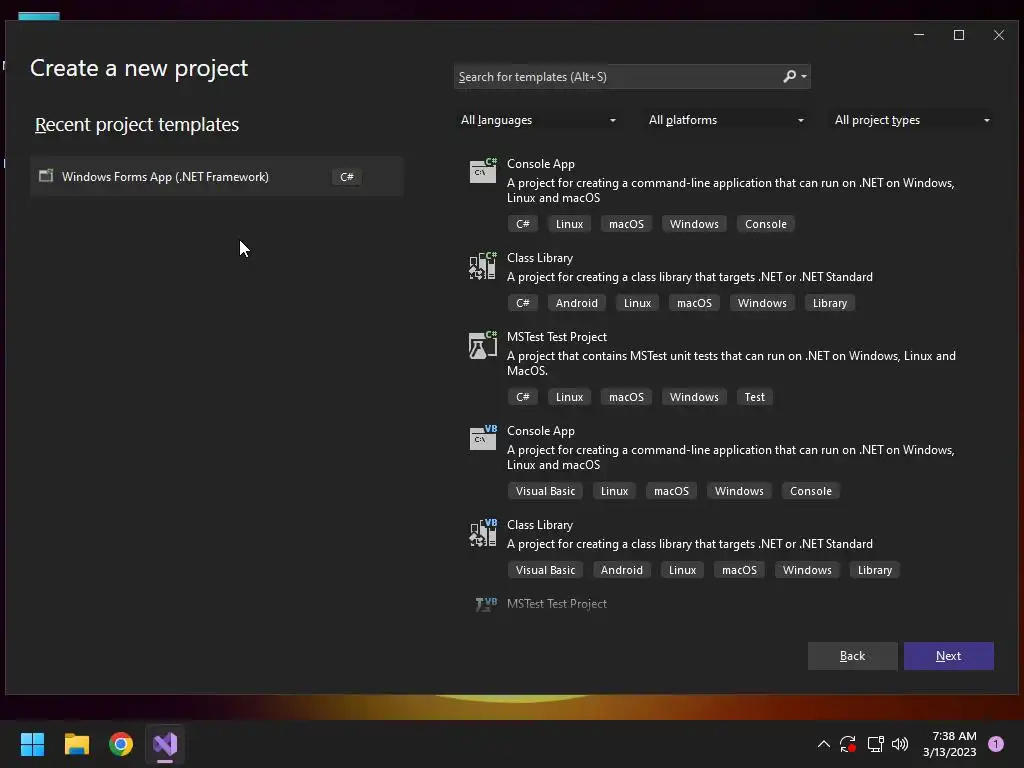Launch Google Chrome from the taskbar
Image resolution: width=1024 pixels, height=768 pixels.
point(121,744)
